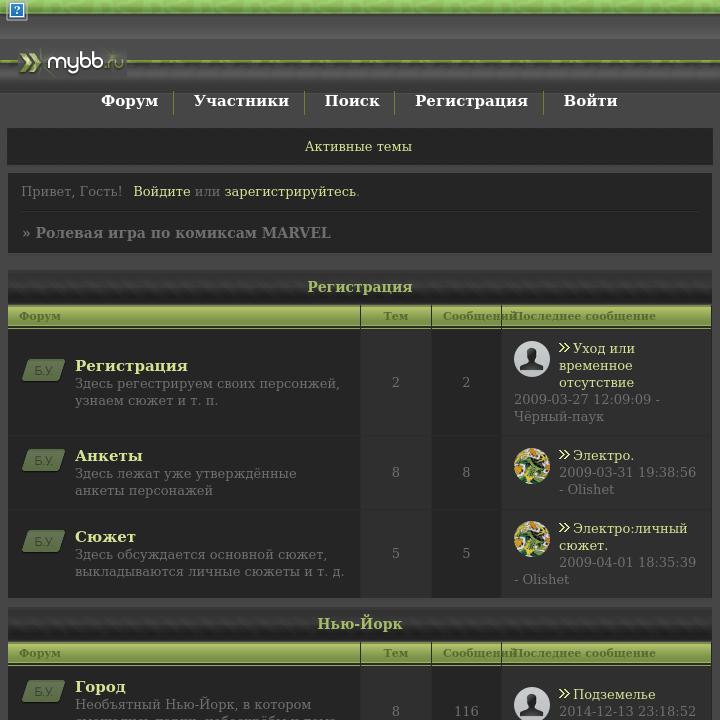This screenshot has width=720, height=720.
Task: Click the blue question mark icon
Action: point(17,10)
